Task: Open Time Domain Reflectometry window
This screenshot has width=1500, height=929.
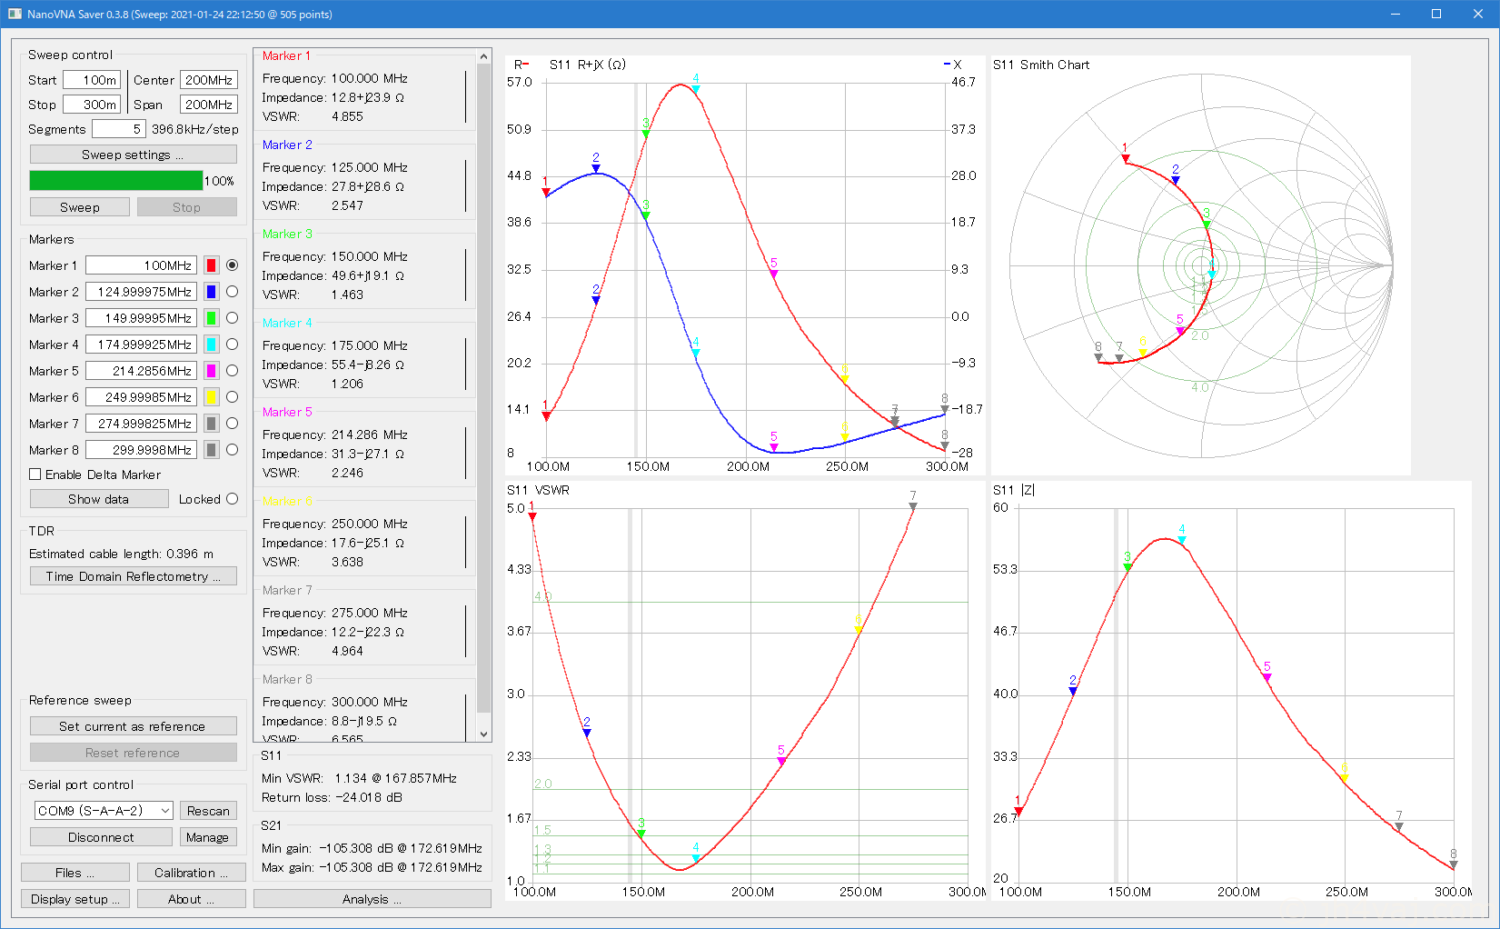Action: click(x=133, y=577)
